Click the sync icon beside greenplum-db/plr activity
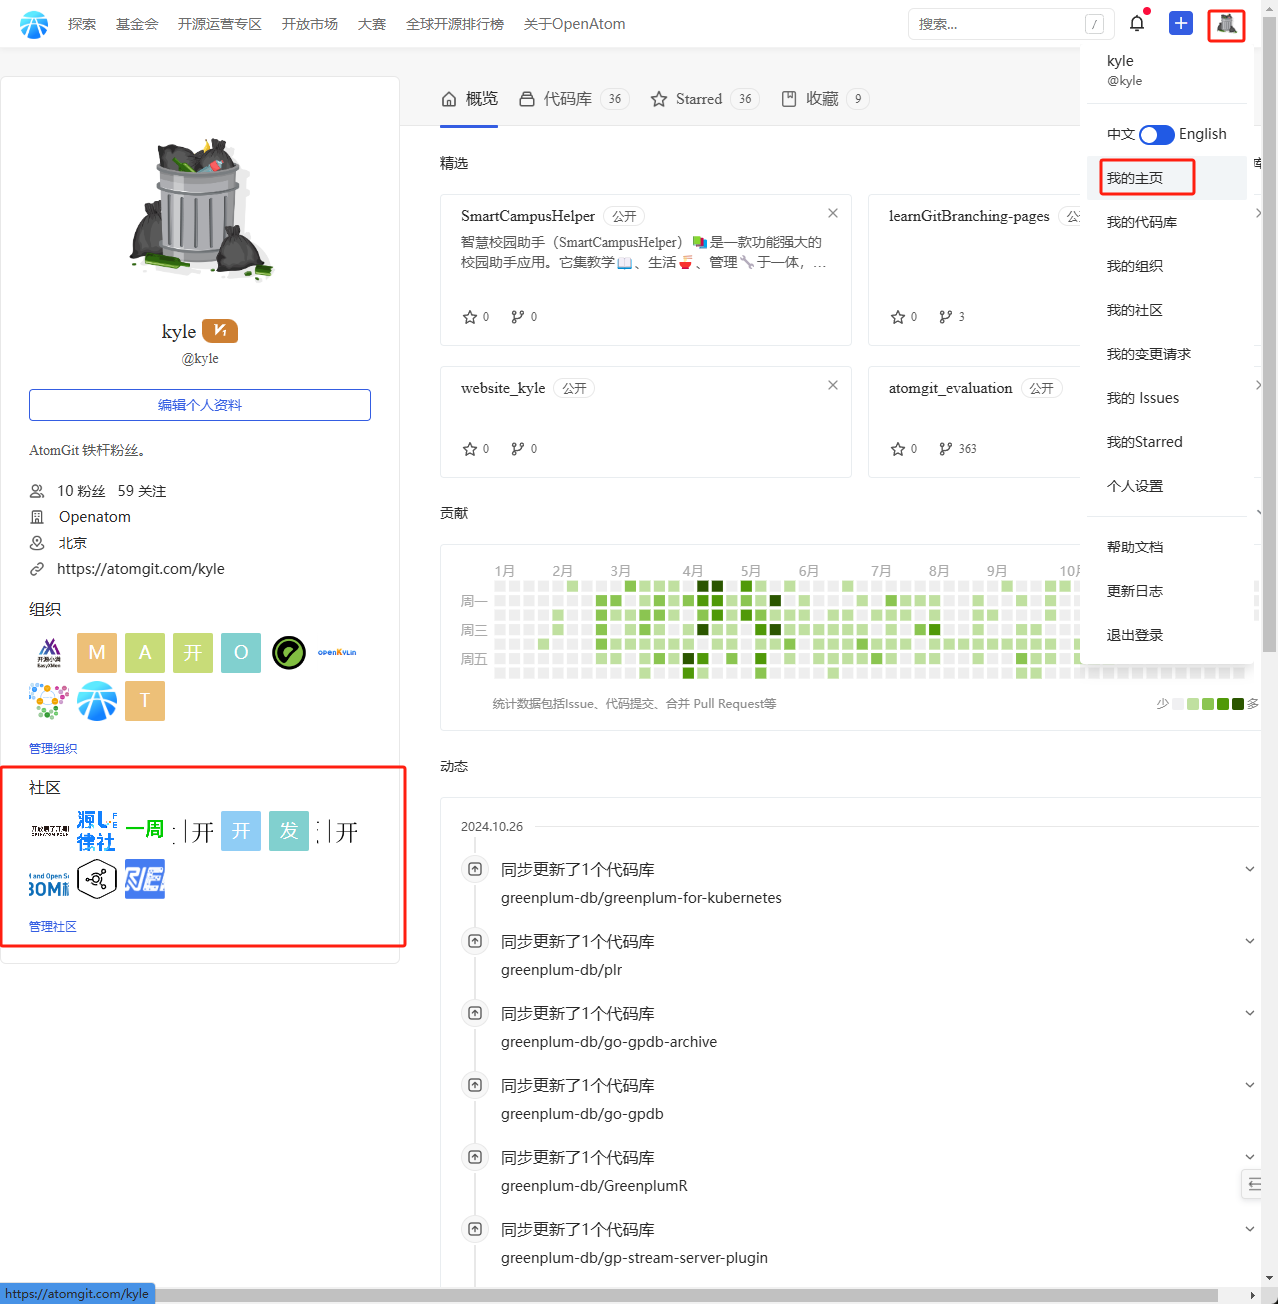Image resolution: width=1278 pixels, height=1304 pixels. (x=475, y=941)
